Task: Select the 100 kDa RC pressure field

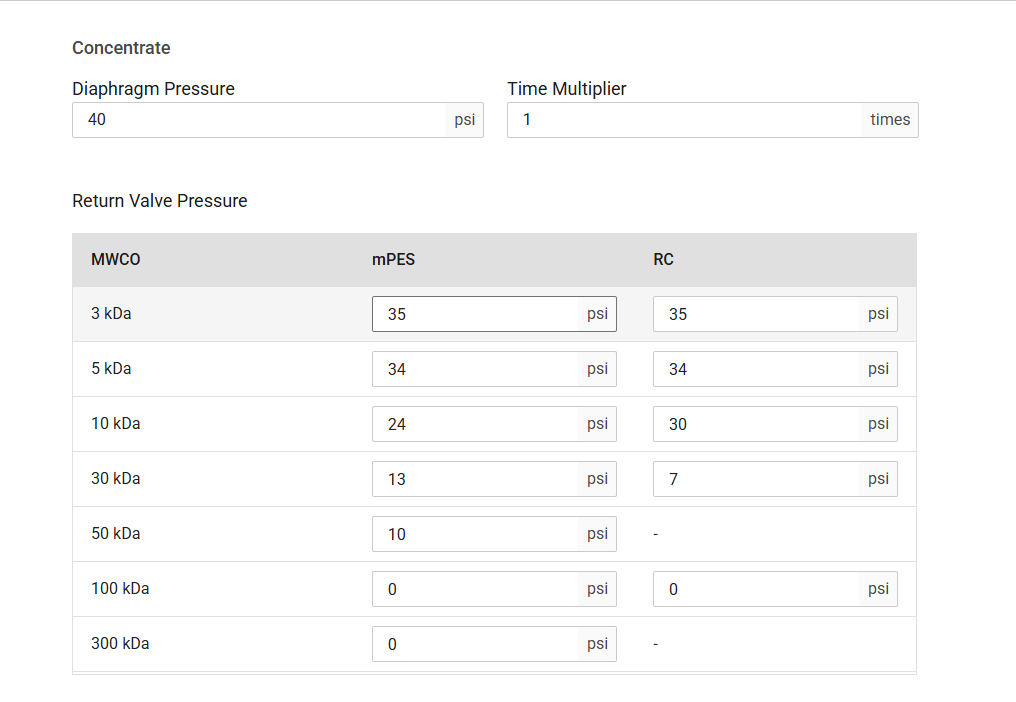Action: [x=755, y=589]
